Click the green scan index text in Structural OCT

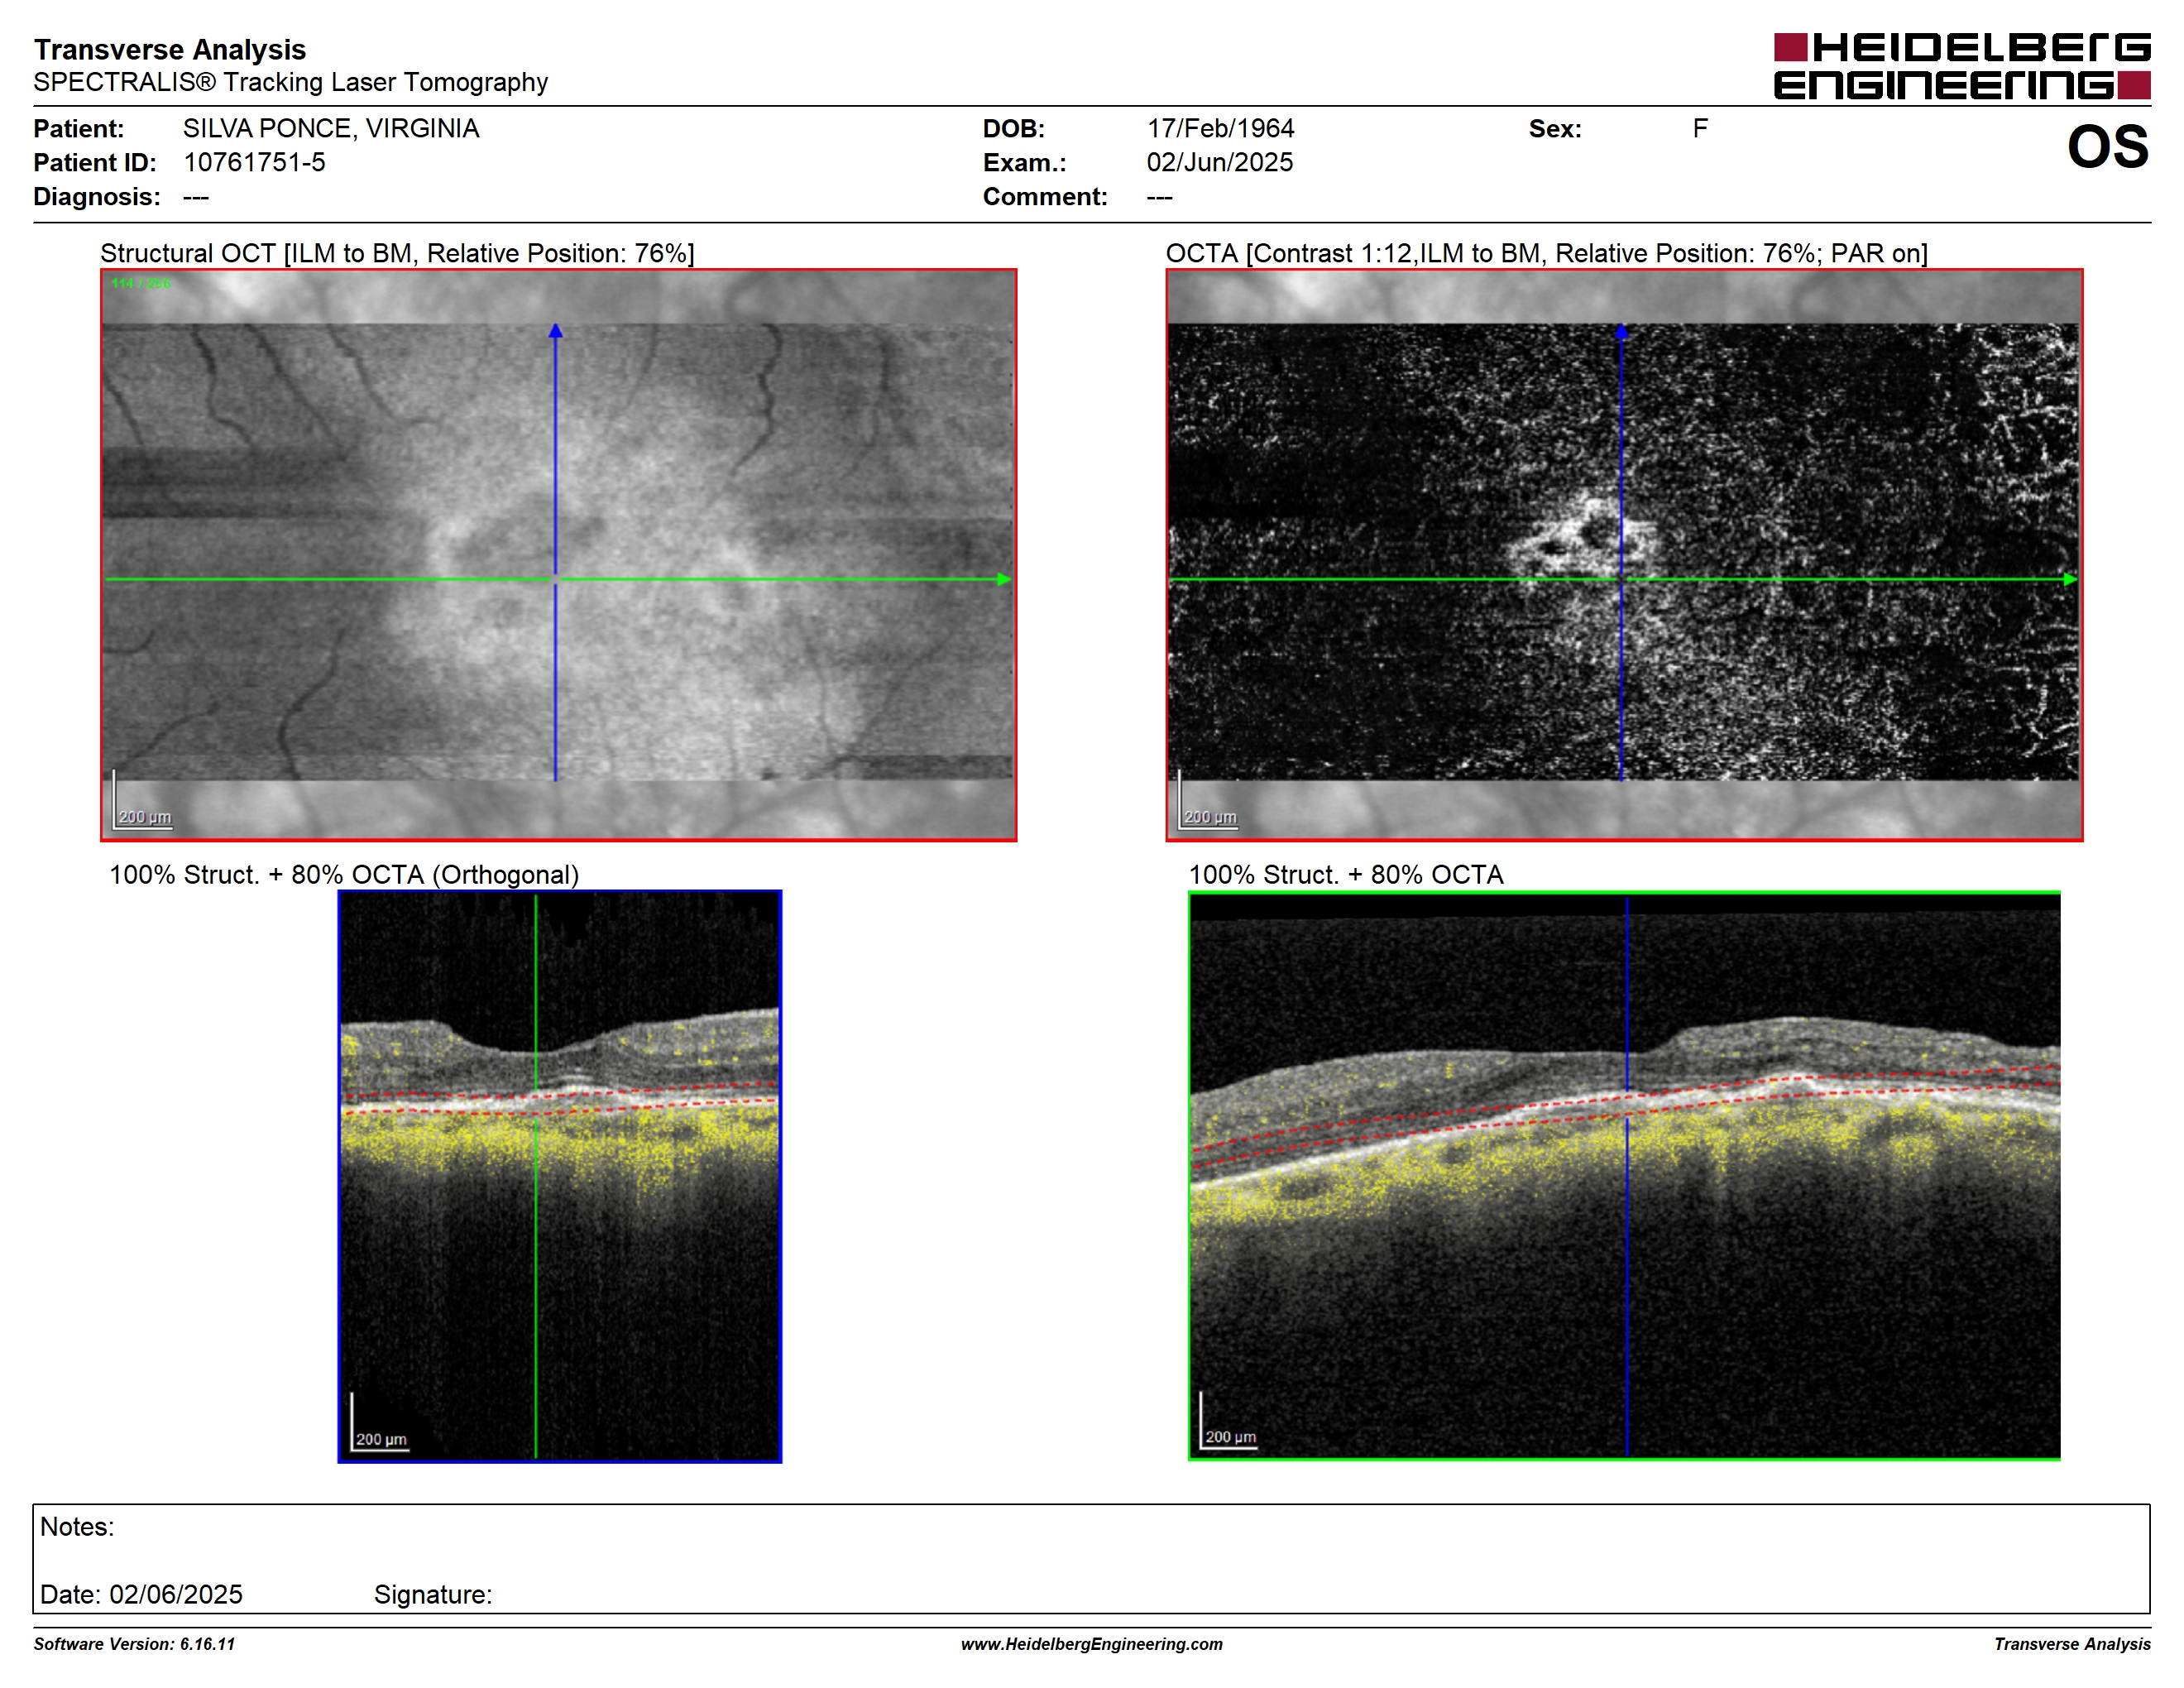click(x=141, y=283)
